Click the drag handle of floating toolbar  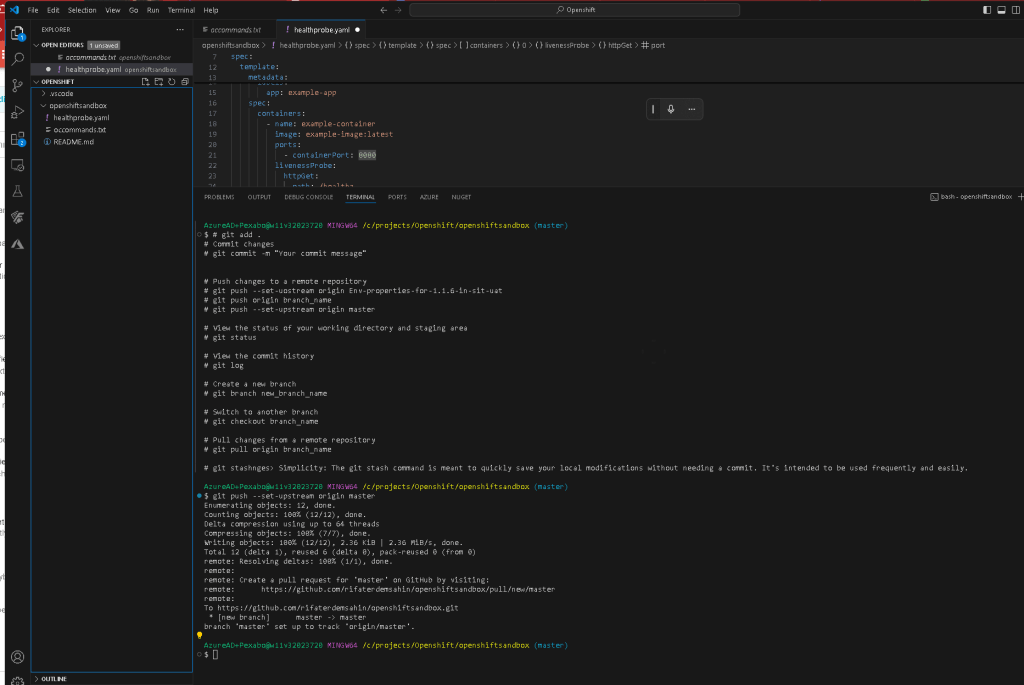(653, 109)
